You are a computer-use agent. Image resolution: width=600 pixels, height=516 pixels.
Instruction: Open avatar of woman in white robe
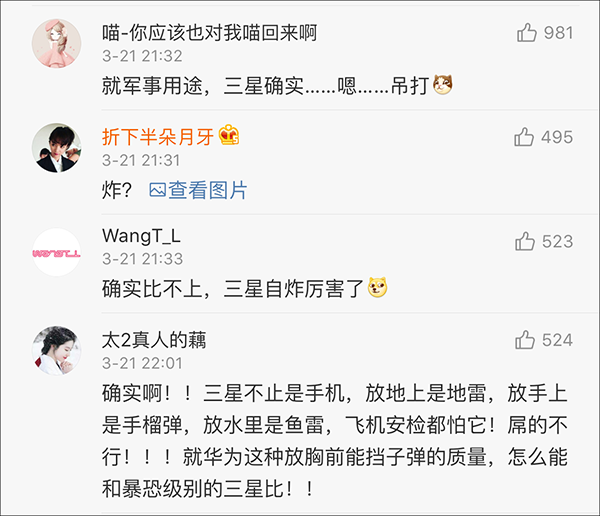tap(57, 351)
